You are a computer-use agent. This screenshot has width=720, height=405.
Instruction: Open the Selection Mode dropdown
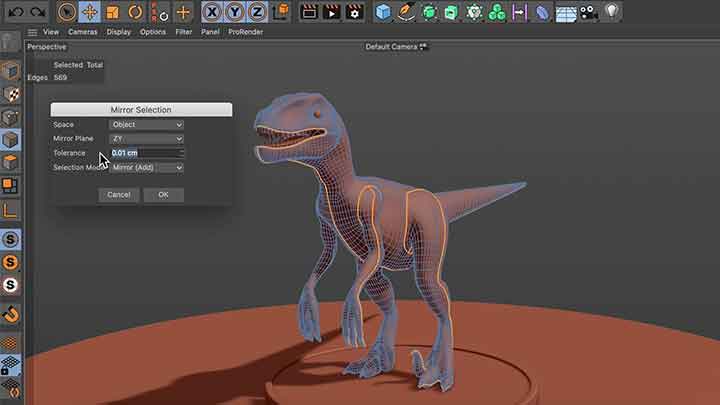(146, 168)
